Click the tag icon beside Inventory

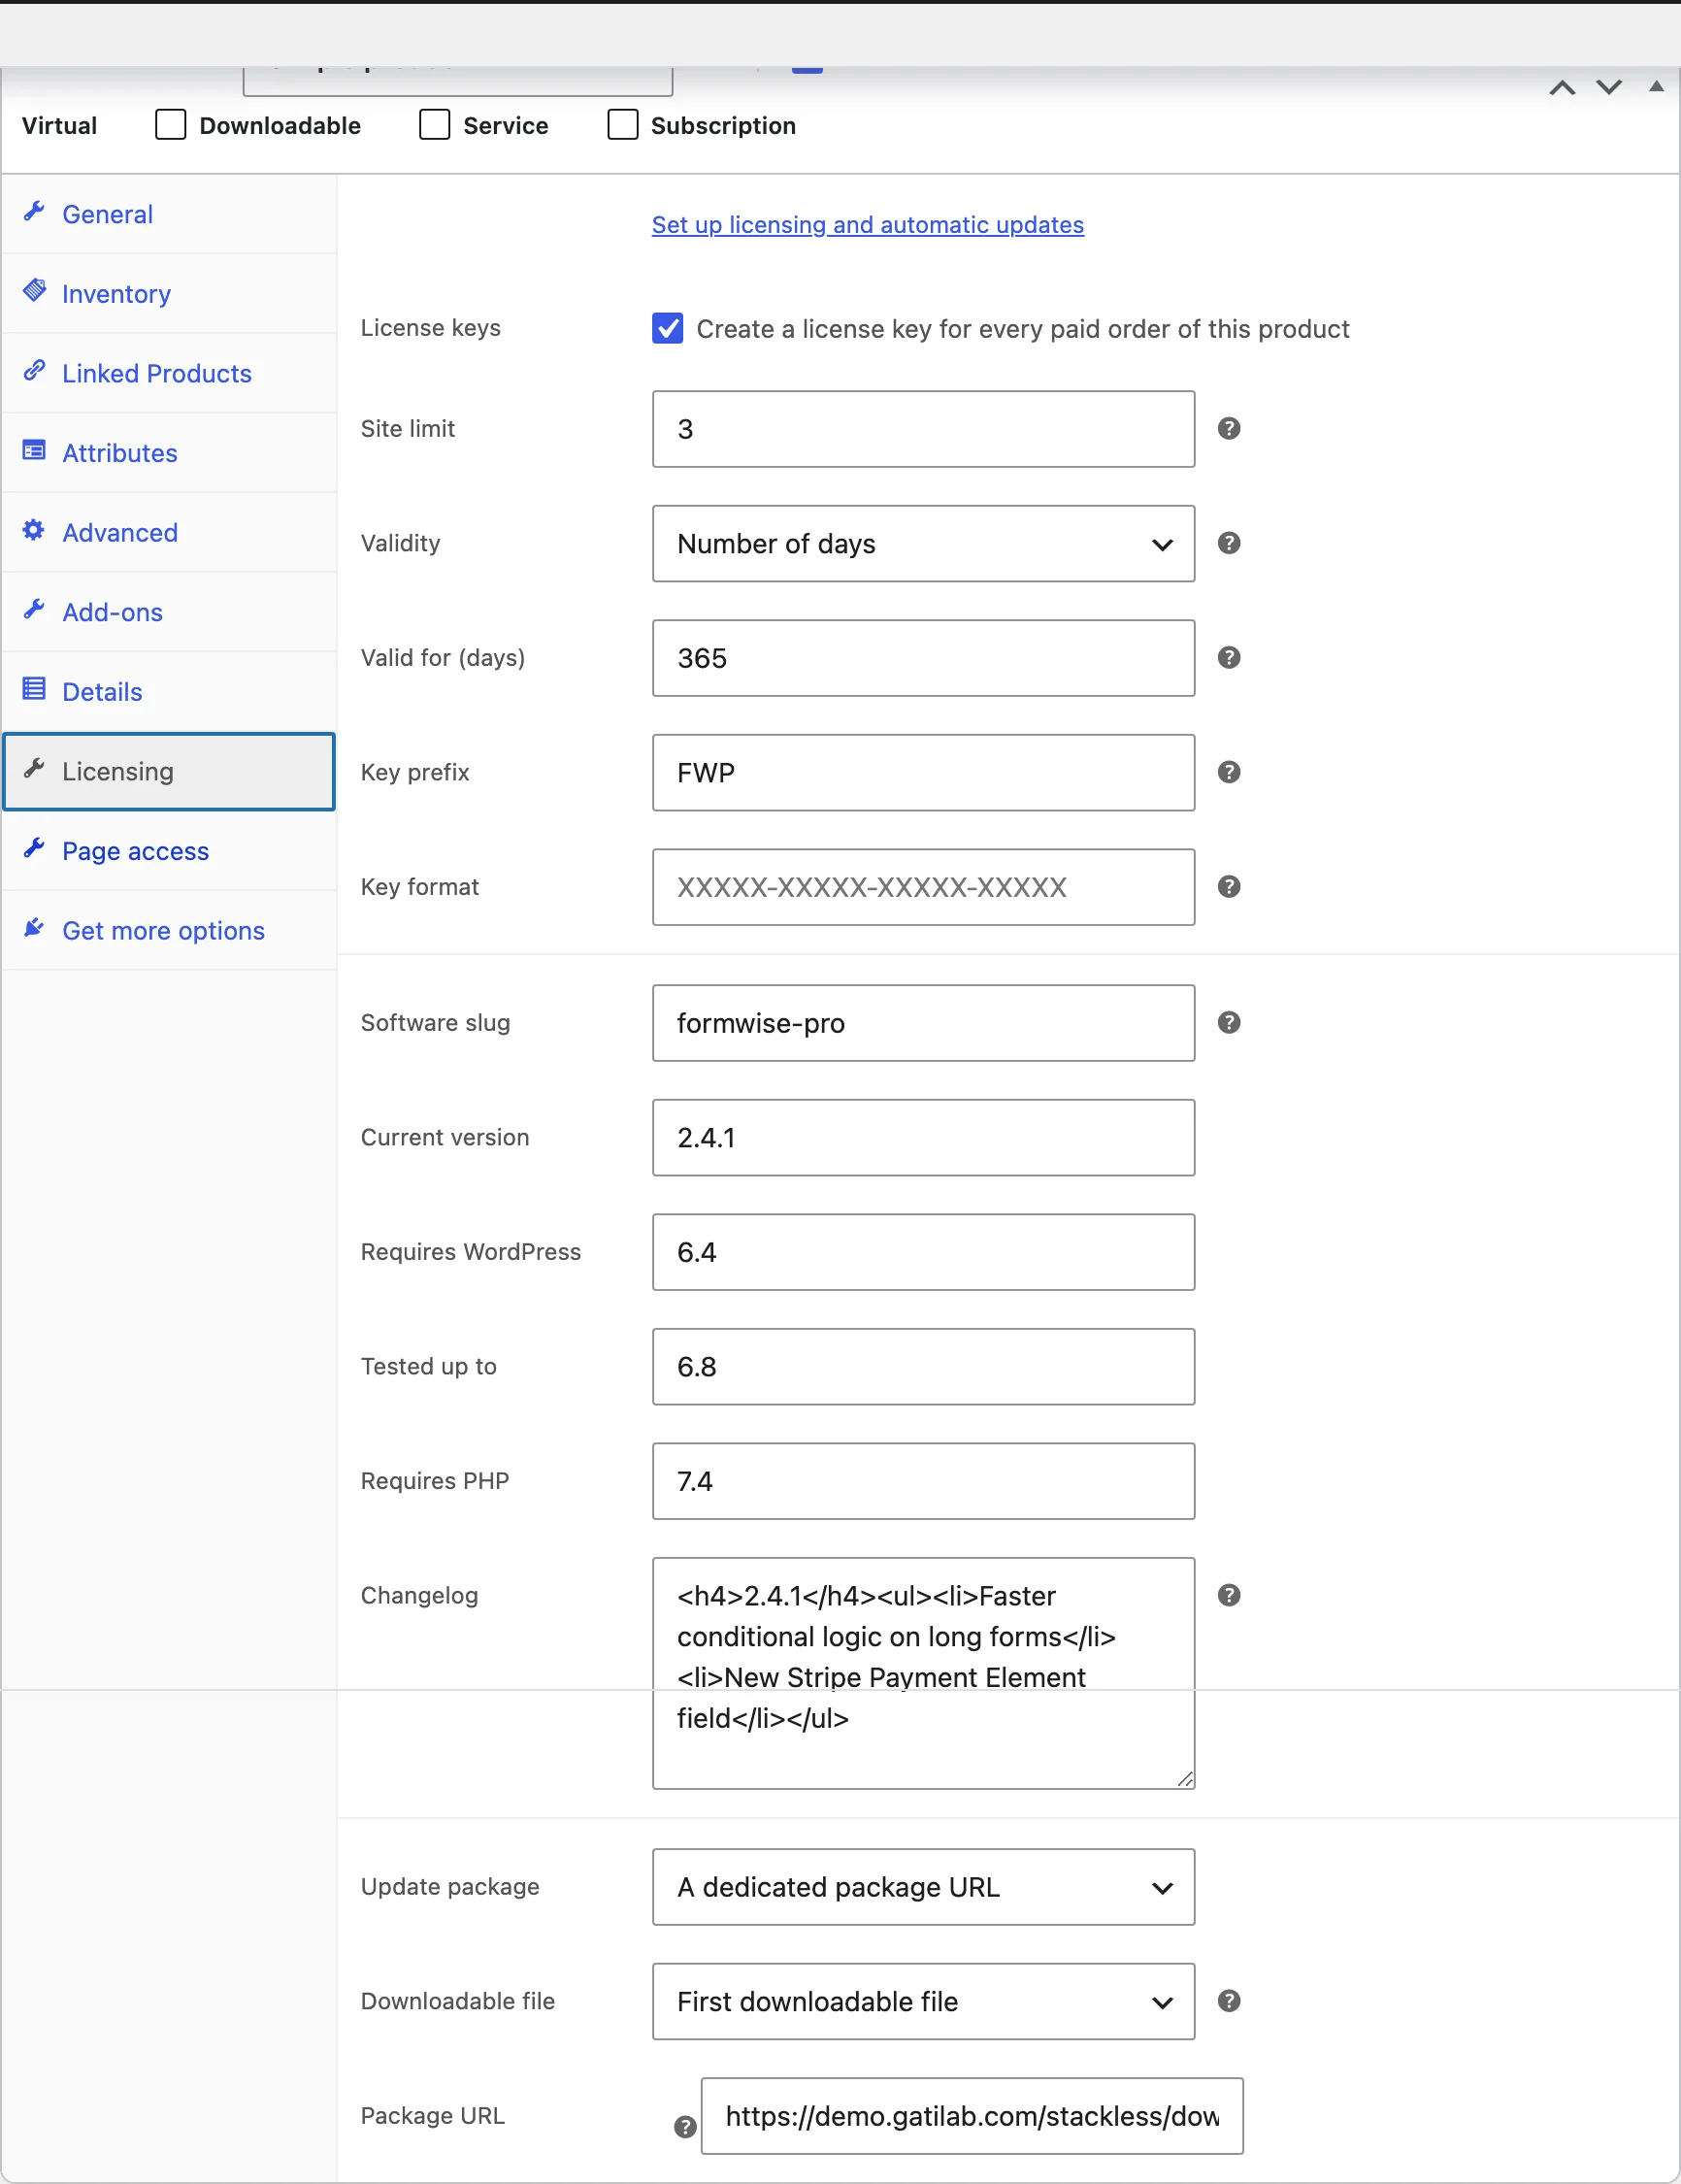[x=34, y=291]
